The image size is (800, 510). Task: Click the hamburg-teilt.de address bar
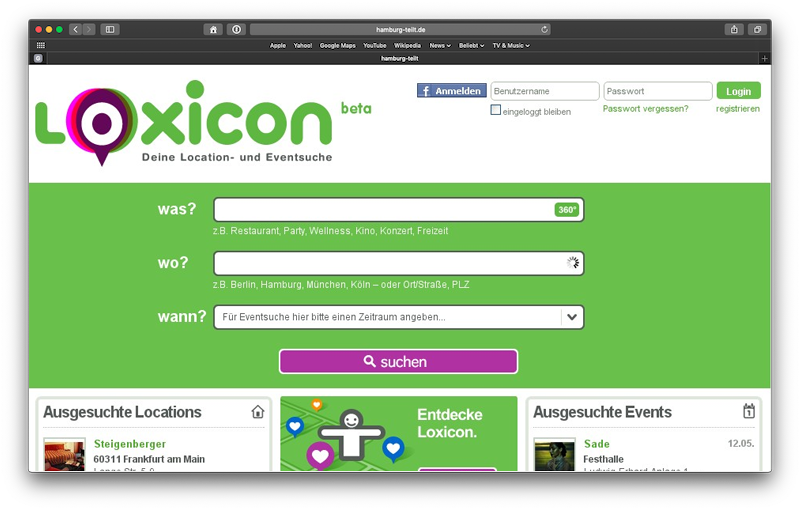click(x=400, y=30)
